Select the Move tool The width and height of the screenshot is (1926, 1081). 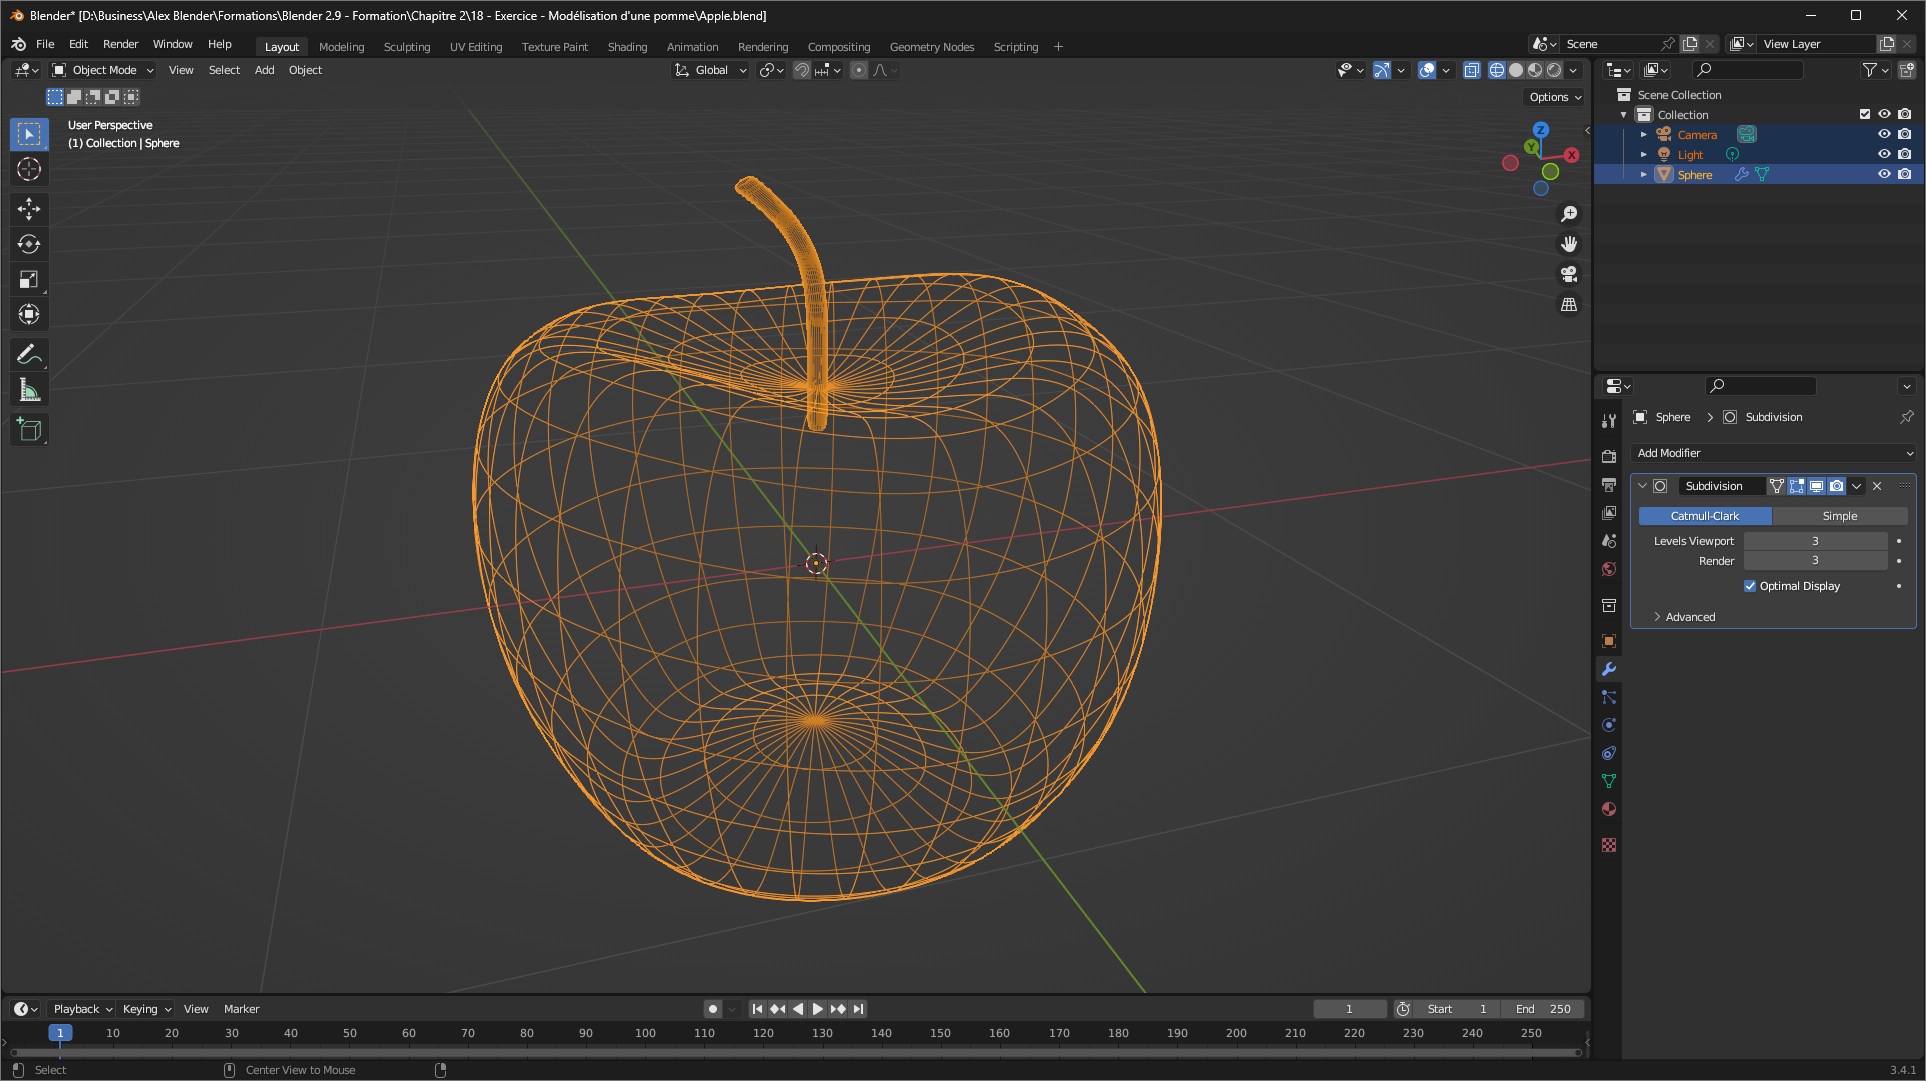point(29,209)
